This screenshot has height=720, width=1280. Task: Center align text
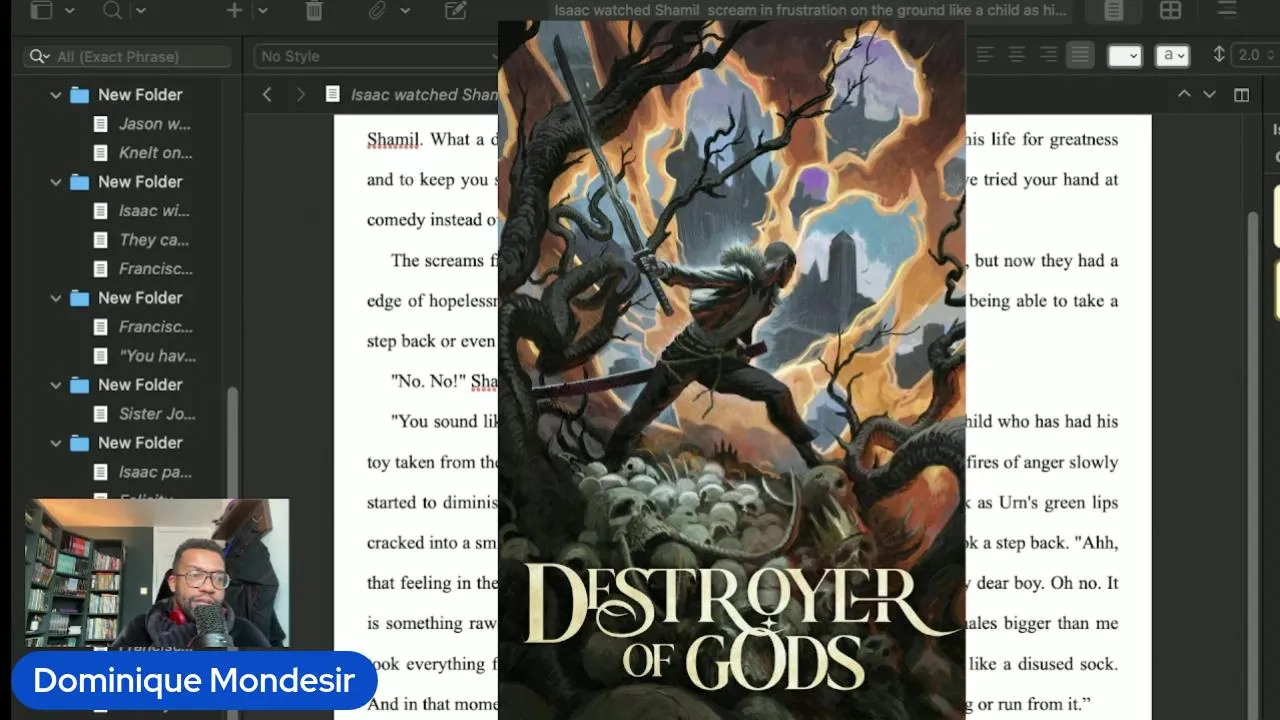(x=1017, y=55)
